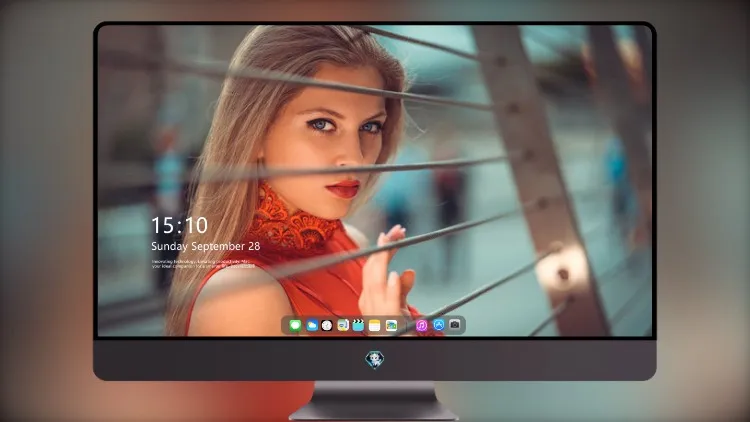
Task: Open the Camera app in dock
Action: click(x=454, y=325)
